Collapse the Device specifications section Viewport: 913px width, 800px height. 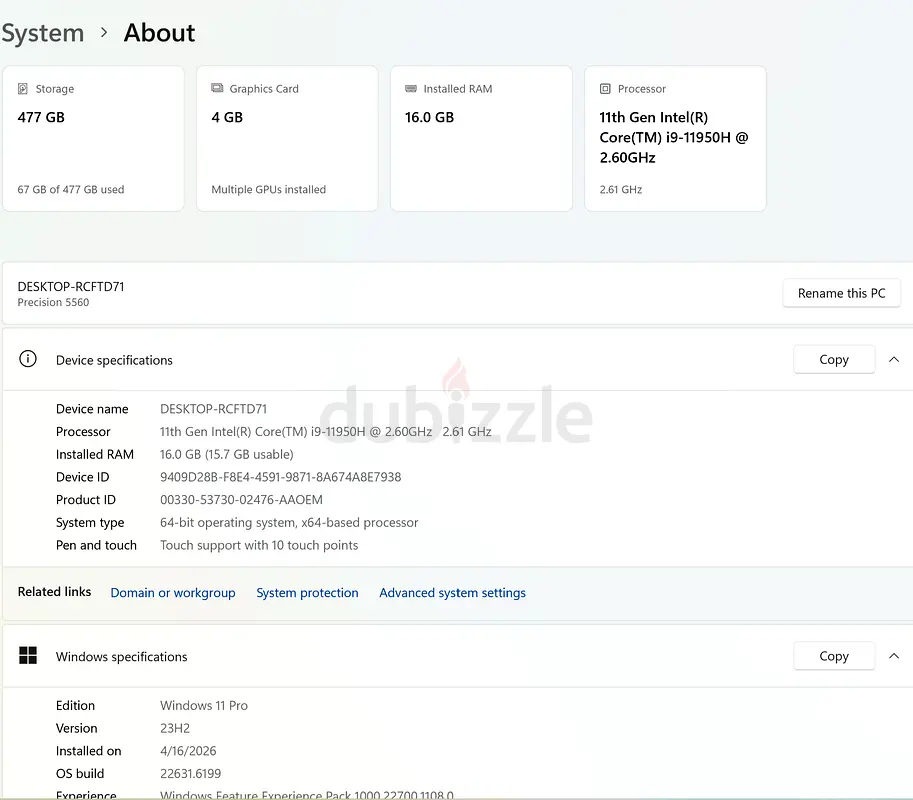894,359
